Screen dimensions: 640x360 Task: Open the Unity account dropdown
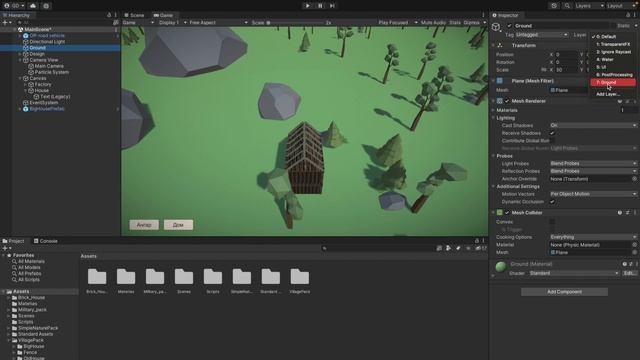point(14,6)
